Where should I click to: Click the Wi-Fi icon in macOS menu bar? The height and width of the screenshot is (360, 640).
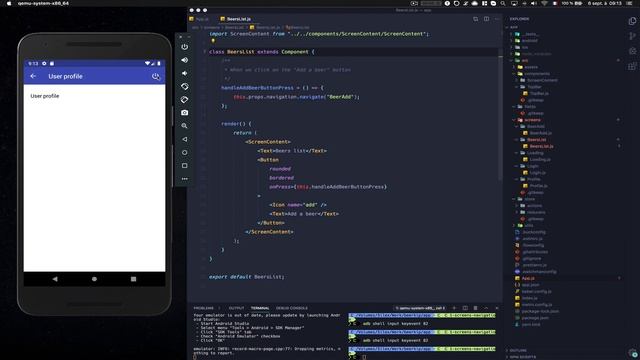tap(544, 3)
